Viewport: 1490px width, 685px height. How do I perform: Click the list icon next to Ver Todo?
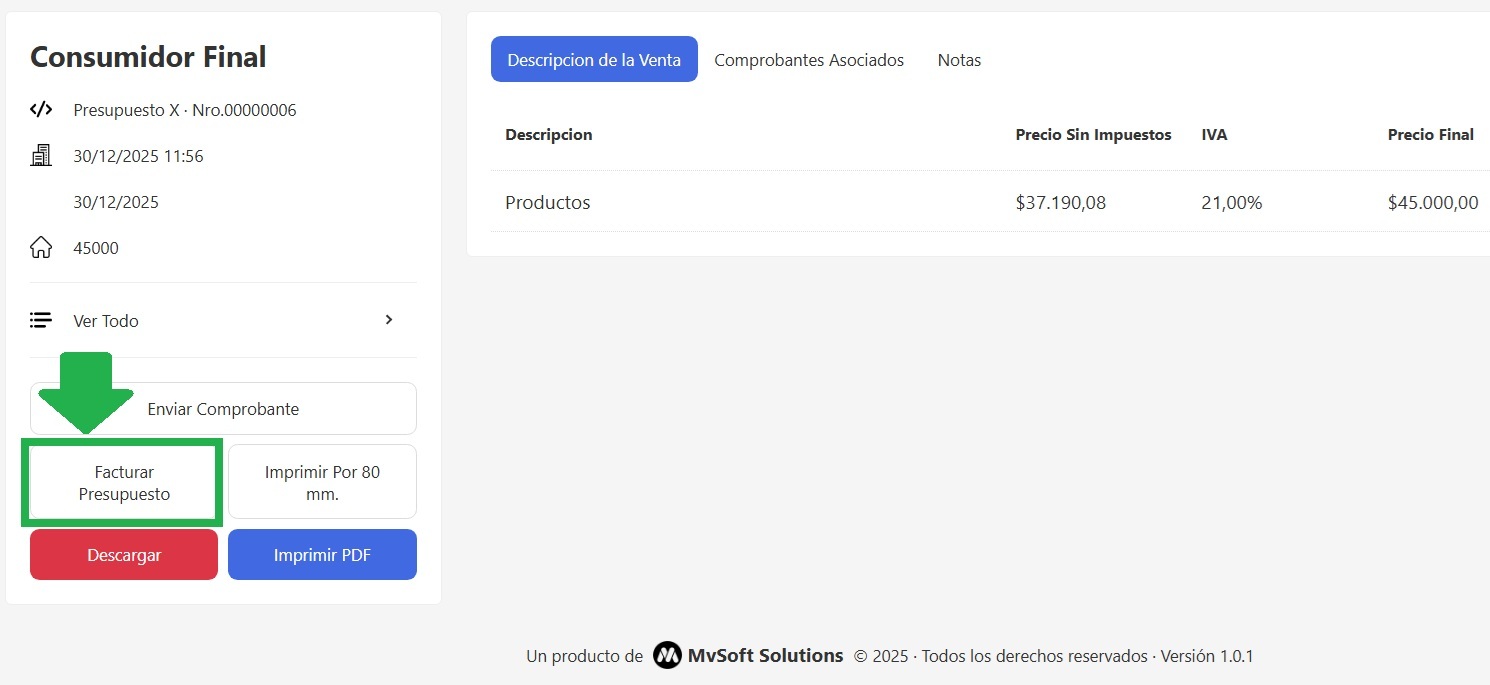coord(41,321)
